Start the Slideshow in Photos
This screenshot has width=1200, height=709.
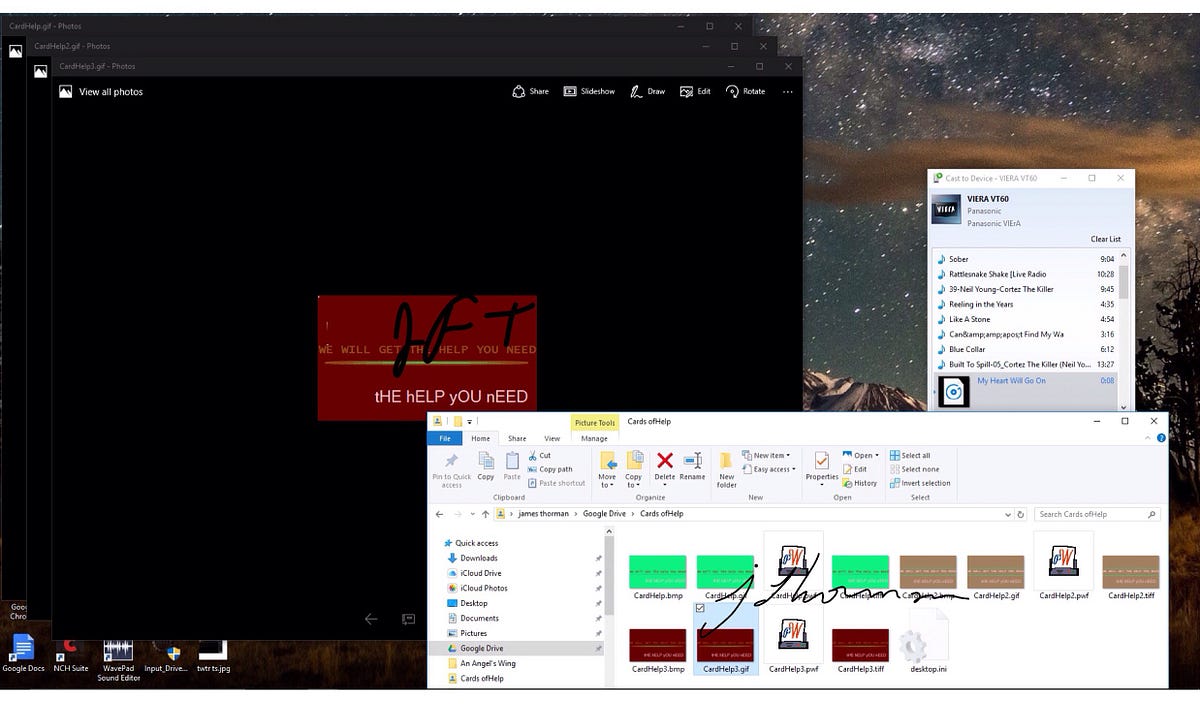coord(570,91)
